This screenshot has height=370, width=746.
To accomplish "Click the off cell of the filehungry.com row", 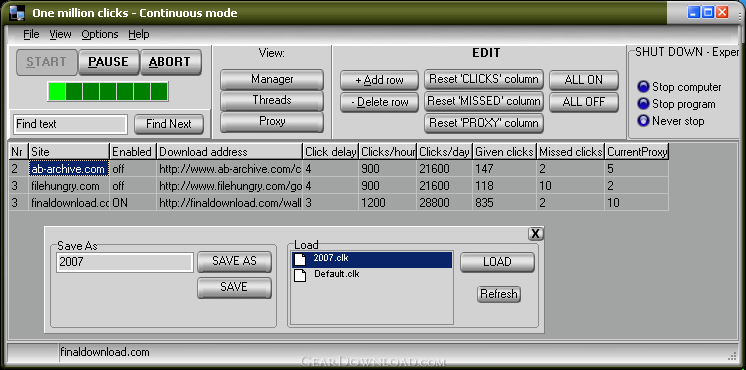I will [x=133, y=185].
